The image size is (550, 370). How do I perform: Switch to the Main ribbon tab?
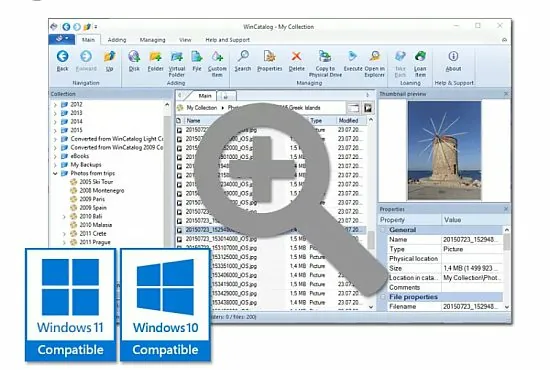coord(88,40)
